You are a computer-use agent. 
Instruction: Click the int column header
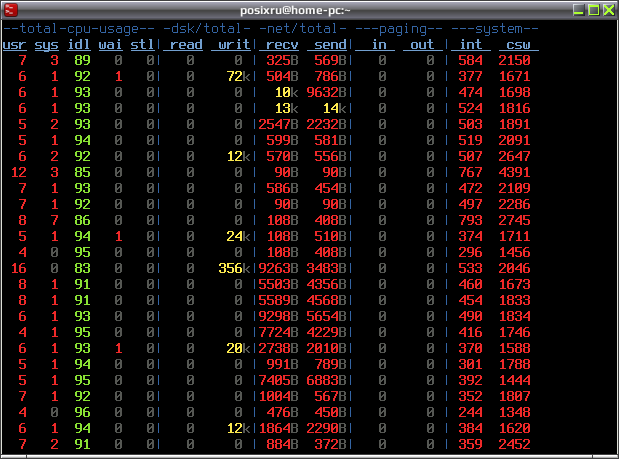point(471,44)
